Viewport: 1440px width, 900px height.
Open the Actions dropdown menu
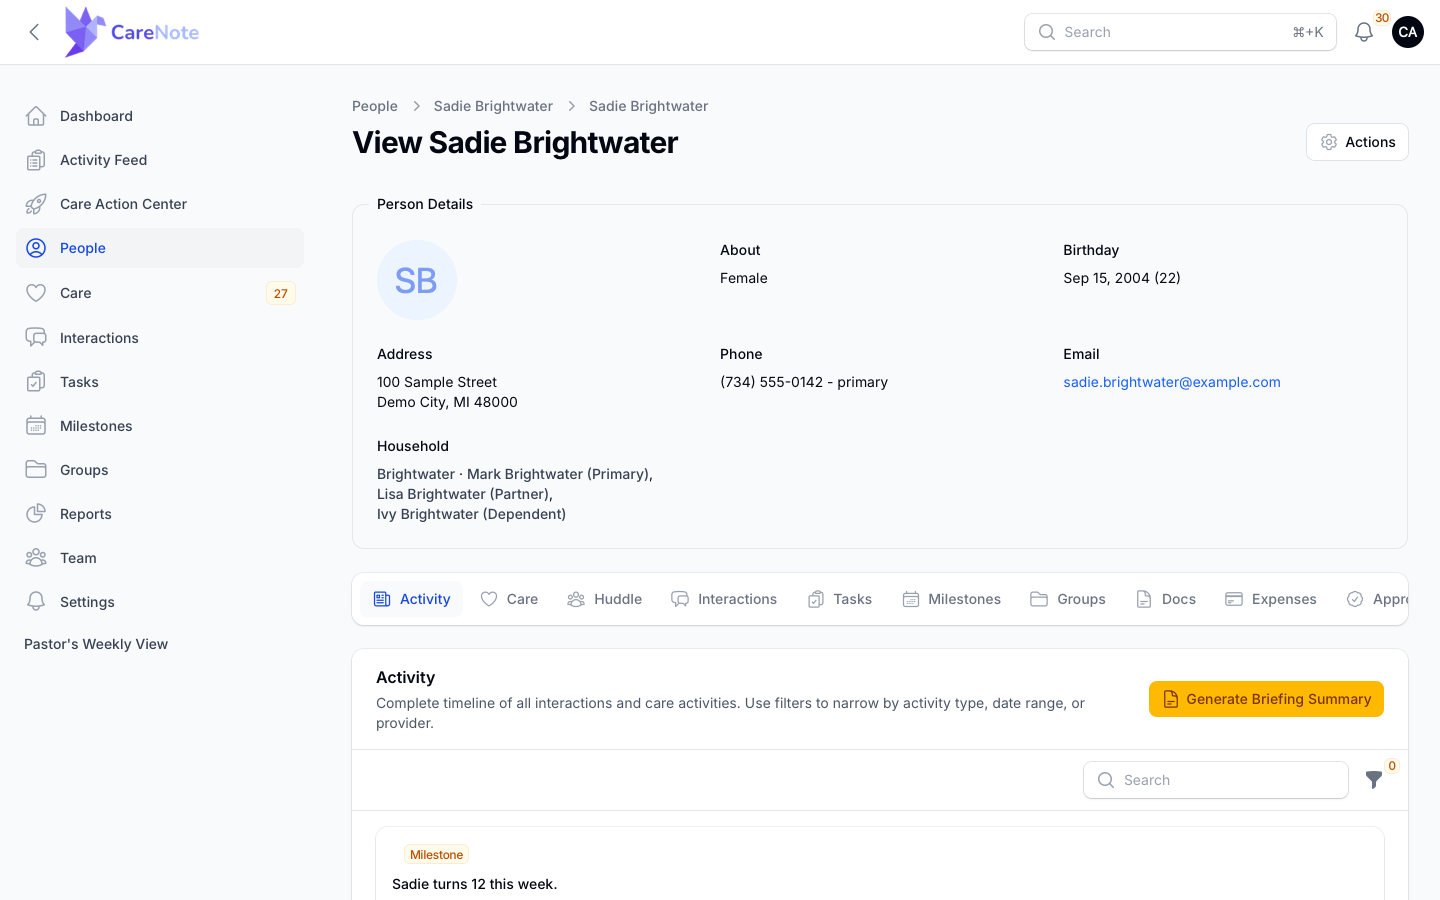point(1357,142)
